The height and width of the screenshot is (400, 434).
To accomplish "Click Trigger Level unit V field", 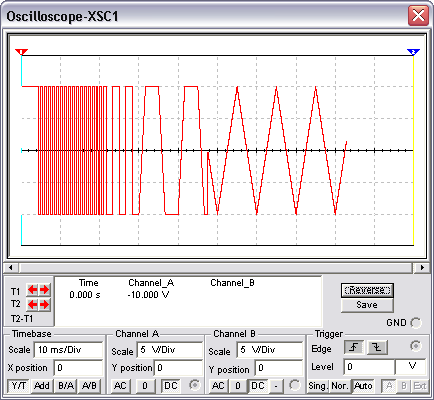I will pos(411,367).
